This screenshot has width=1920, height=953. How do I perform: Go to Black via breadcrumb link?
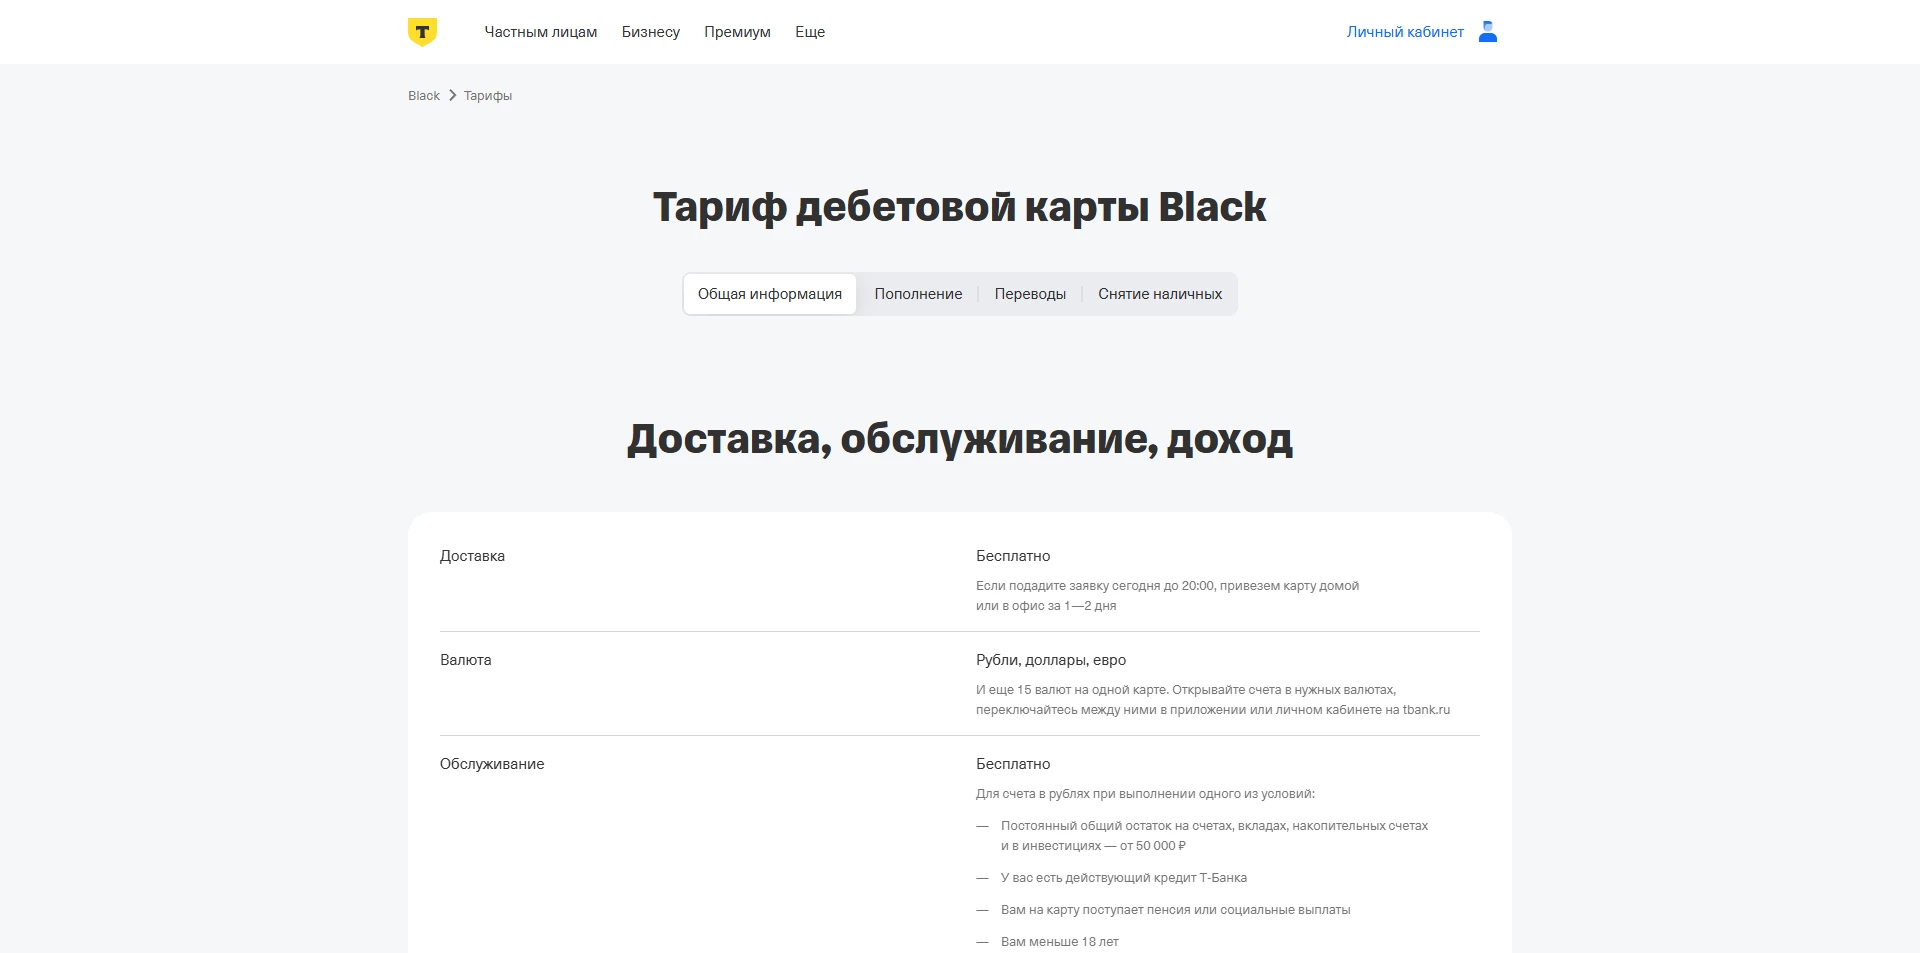[x=423, y=95]
